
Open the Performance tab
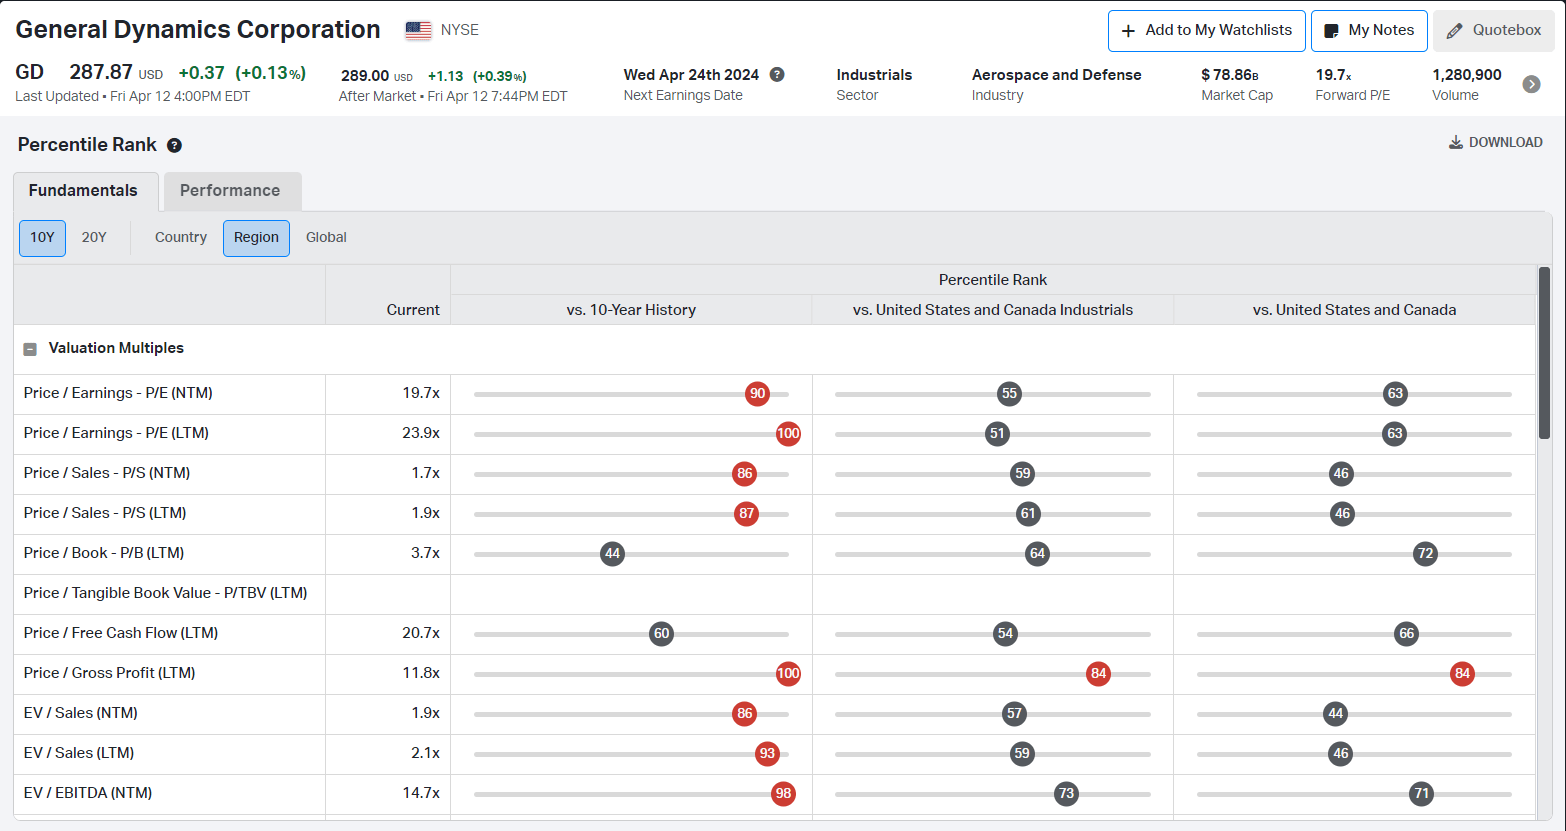(x=230, y=191)
